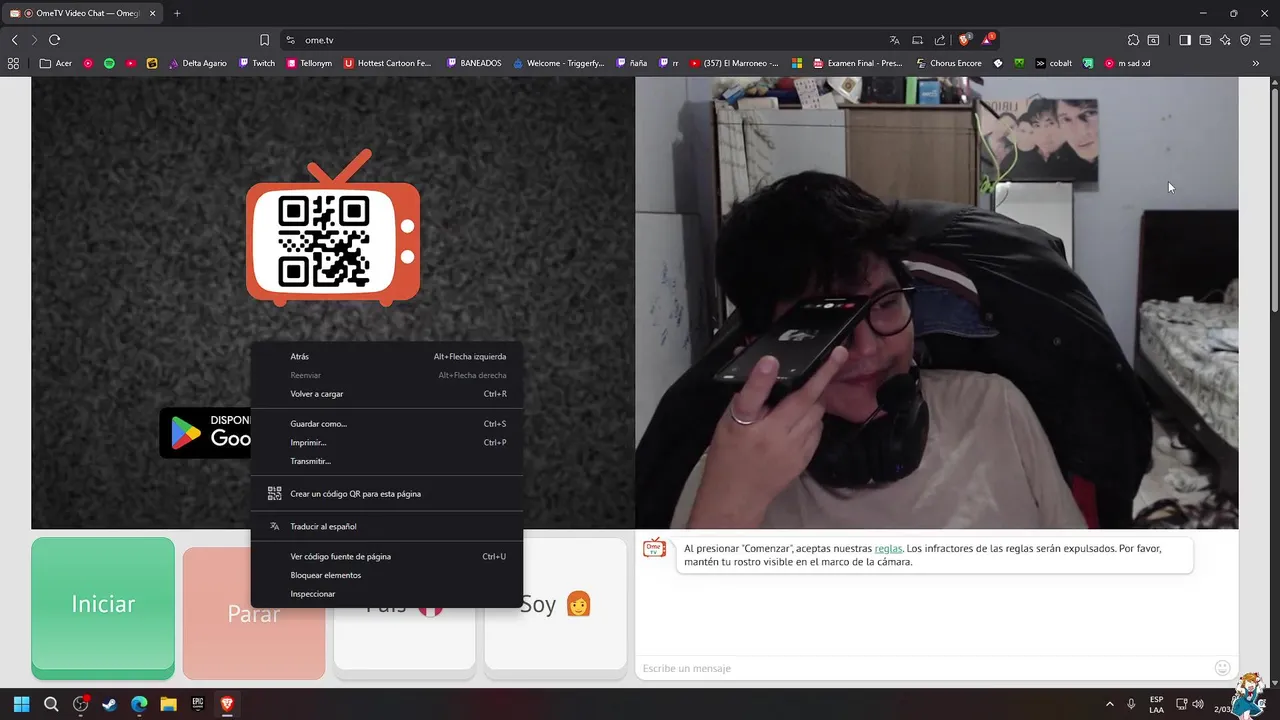
Task: Open the BANEADOS bookmark
Action: point(474,63)
